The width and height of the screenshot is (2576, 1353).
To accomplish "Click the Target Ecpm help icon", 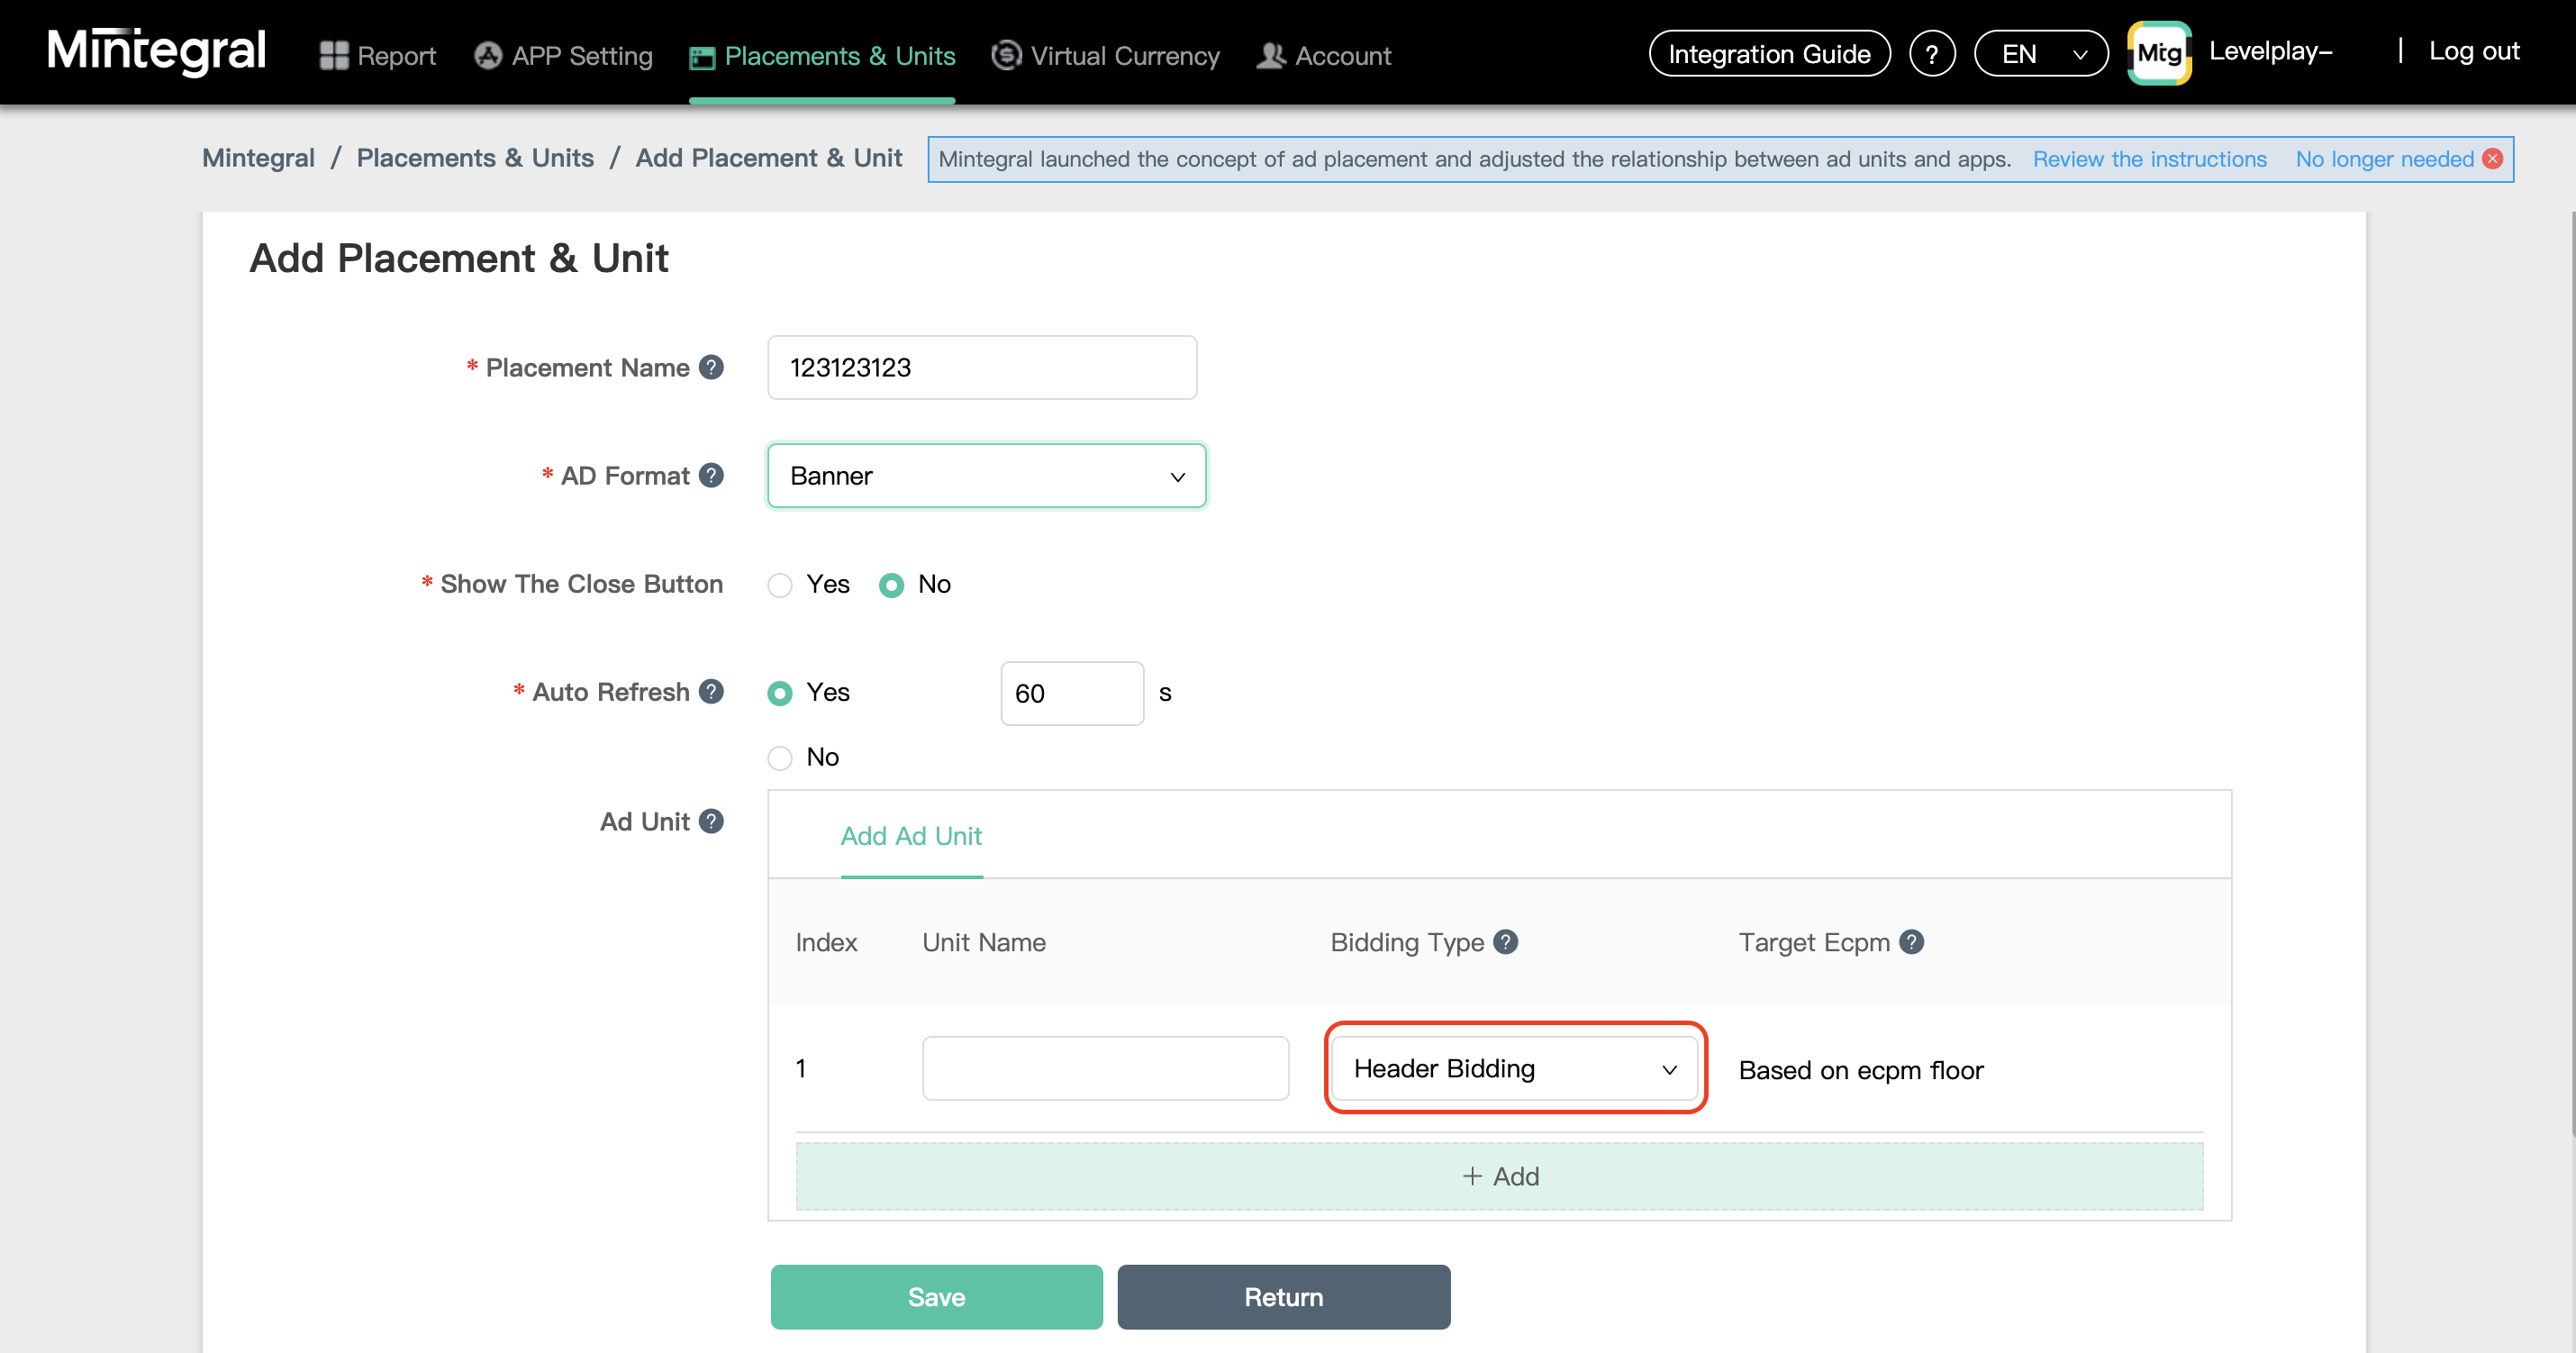I will pos(1911,942).
